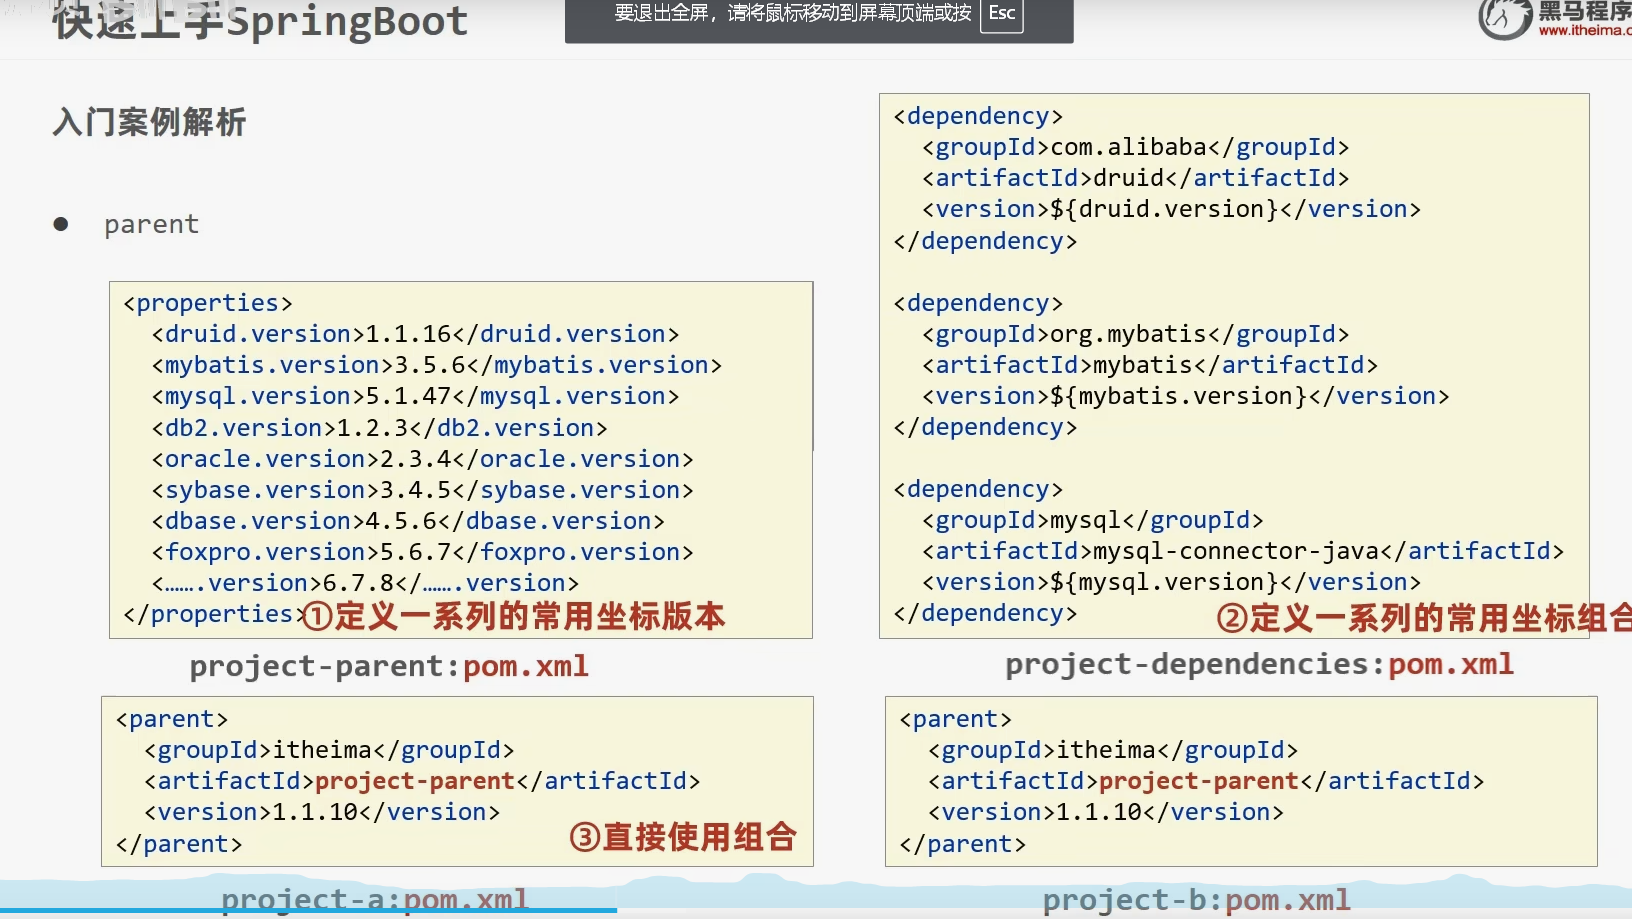This screenshot has width=1632, height=919.
Task: Click groupId itheima in project-a box
Action: tap(329, 750)
